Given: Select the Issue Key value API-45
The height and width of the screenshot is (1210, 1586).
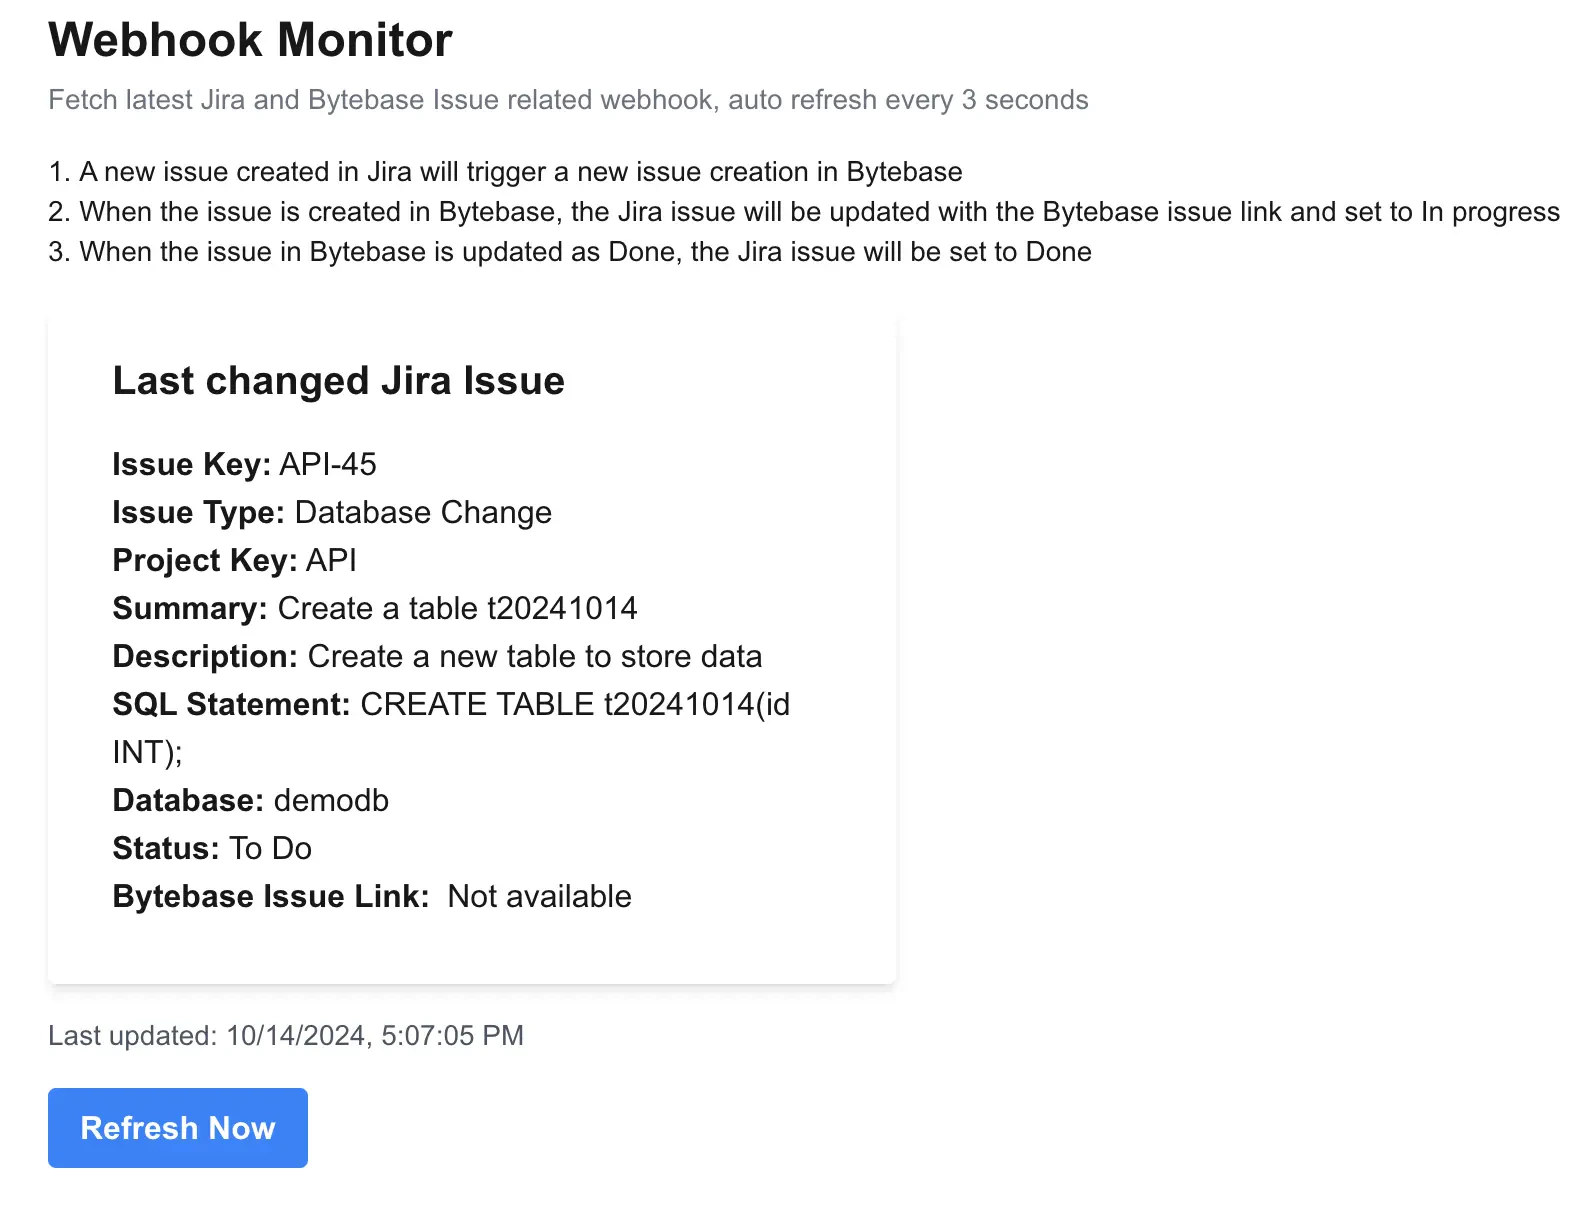Looking at the screenshot, I should (x=328, y=464).
